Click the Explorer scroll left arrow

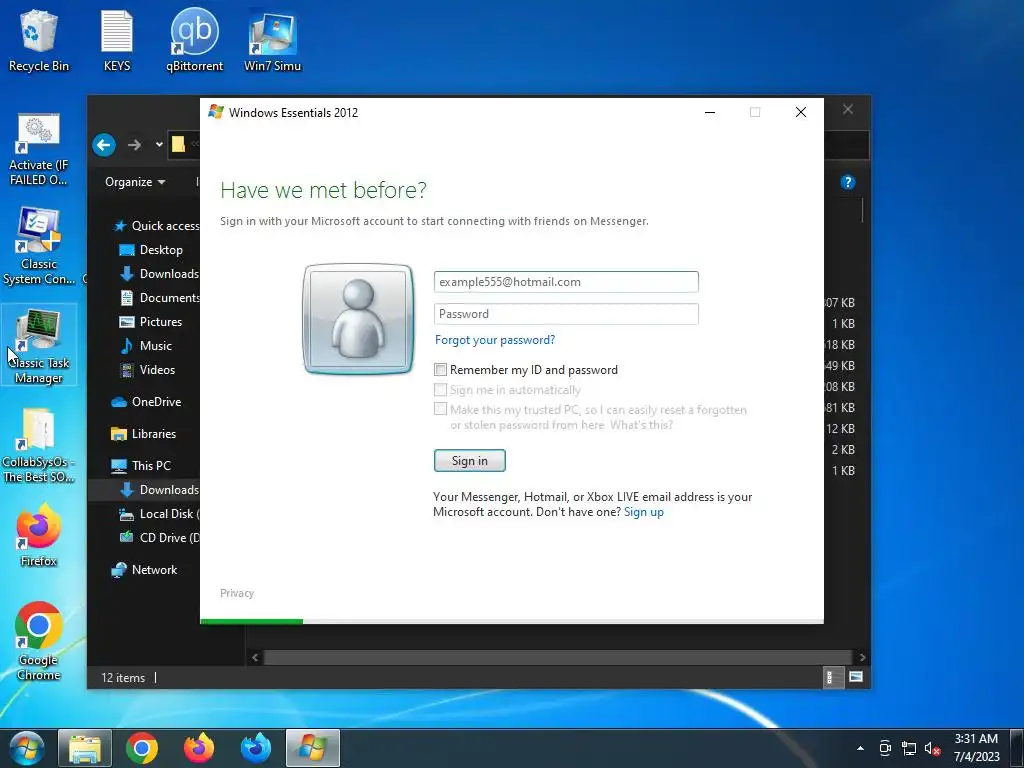pos(255,657)
